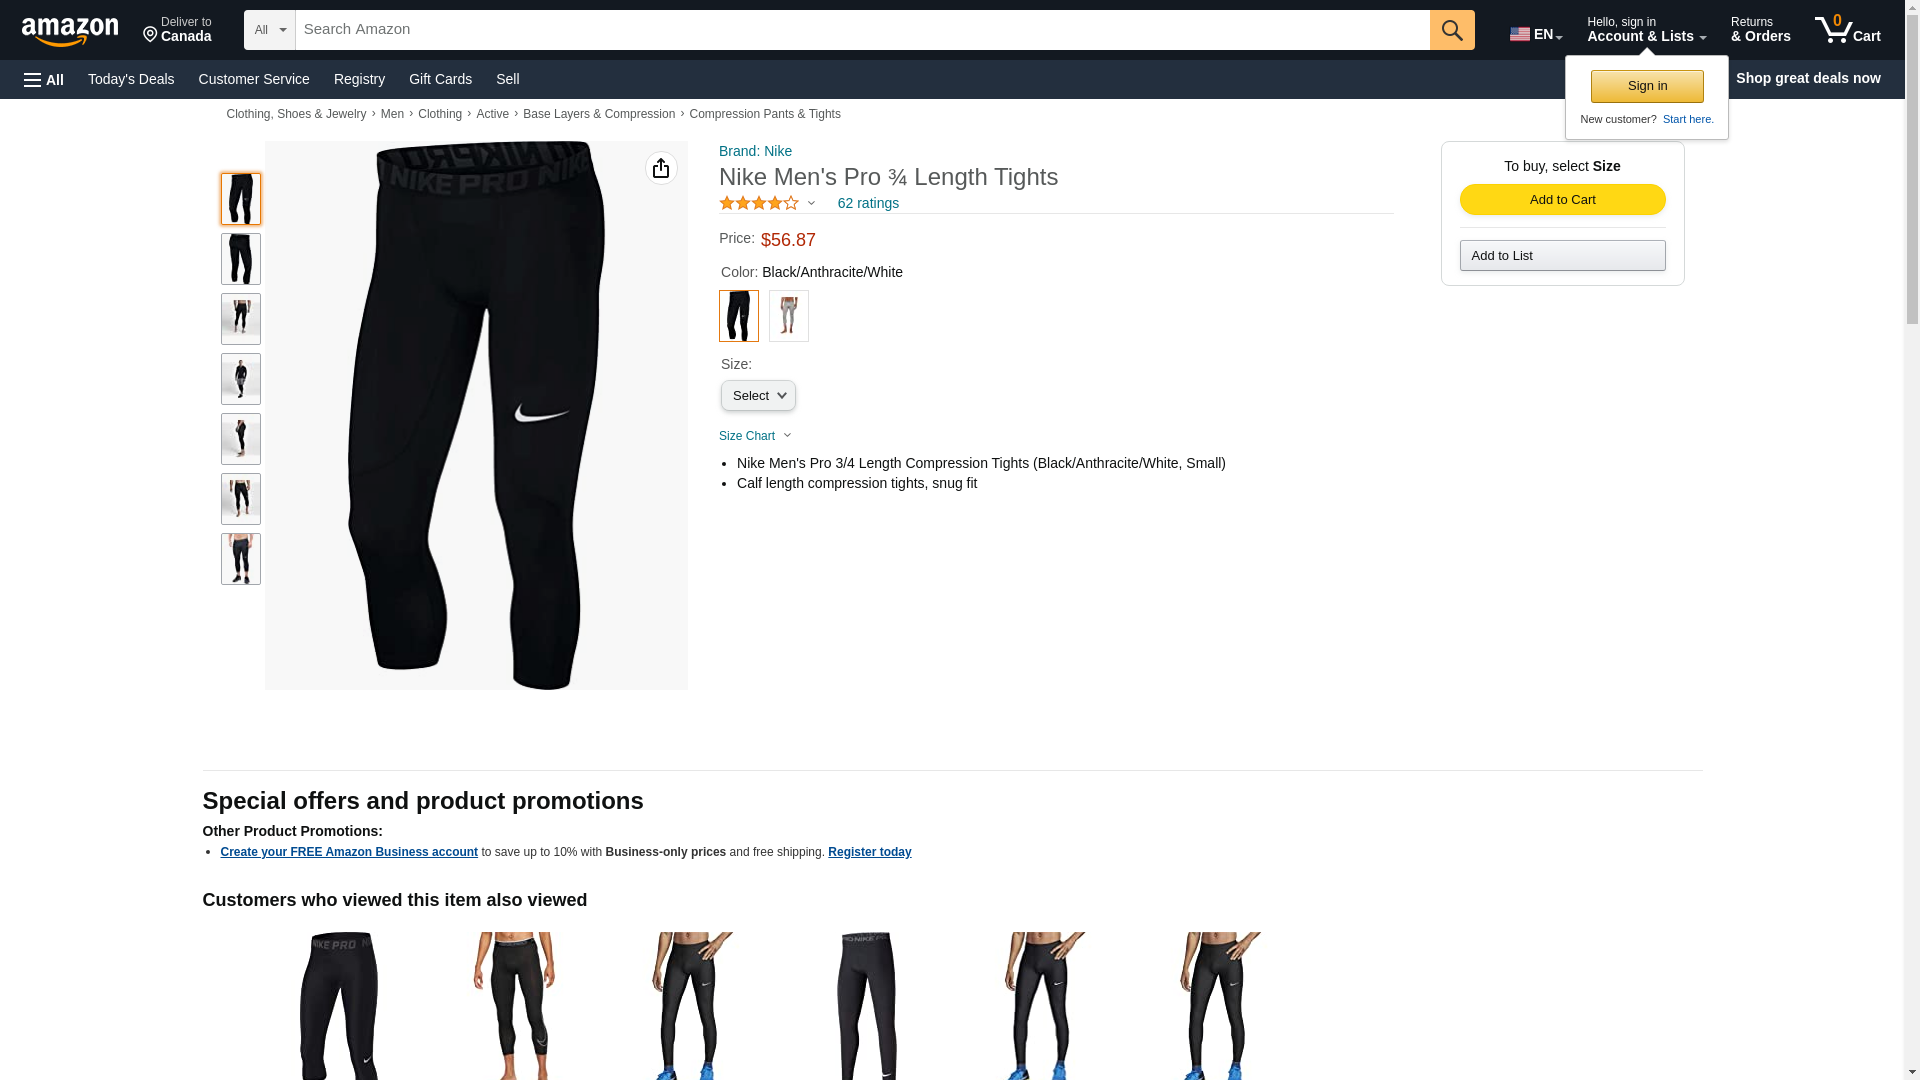
Task: Click the share icon on product image
Action: (x=661, y=168)
